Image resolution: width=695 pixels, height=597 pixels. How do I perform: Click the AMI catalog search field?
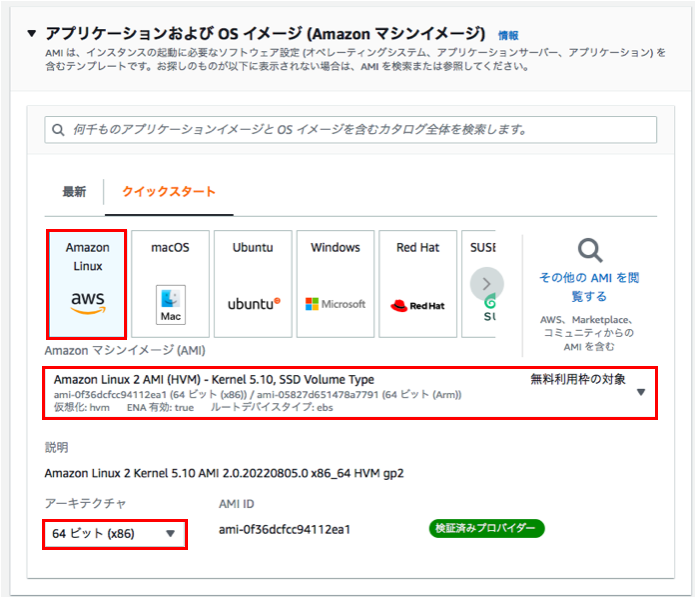click(x=350, y=129)
